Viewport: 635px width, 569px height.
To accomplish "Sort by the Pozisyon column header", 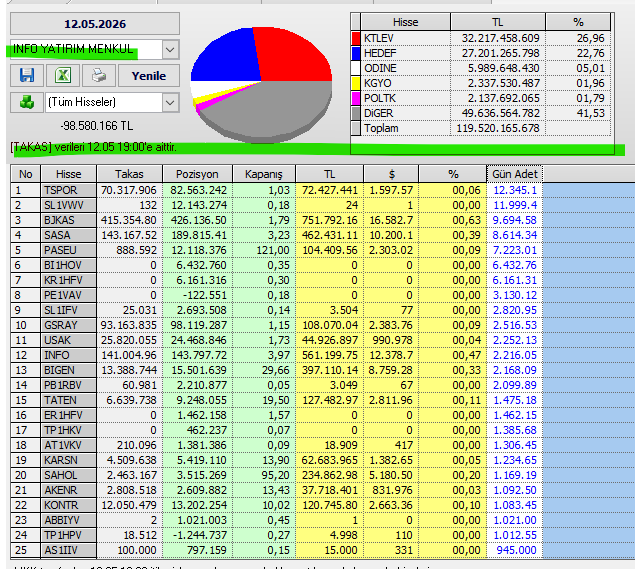I will point(197,174).
